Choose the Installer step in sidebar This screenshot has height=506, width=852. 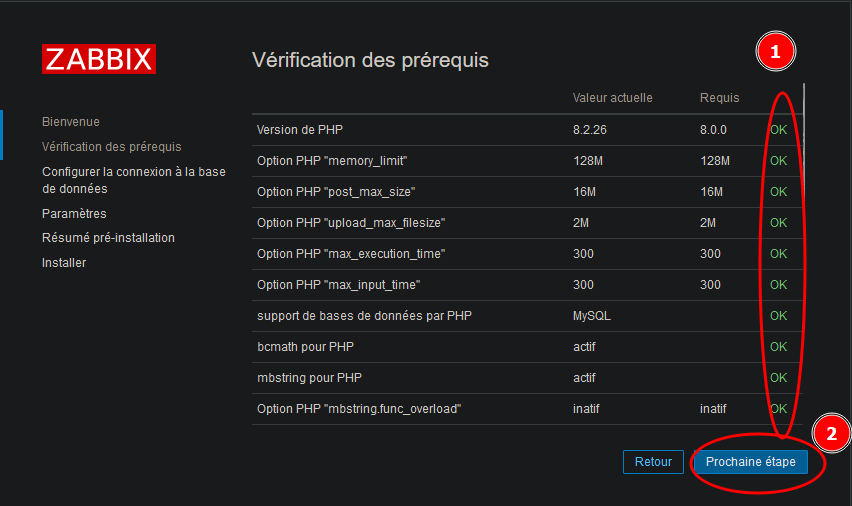[x=64, y=263]
